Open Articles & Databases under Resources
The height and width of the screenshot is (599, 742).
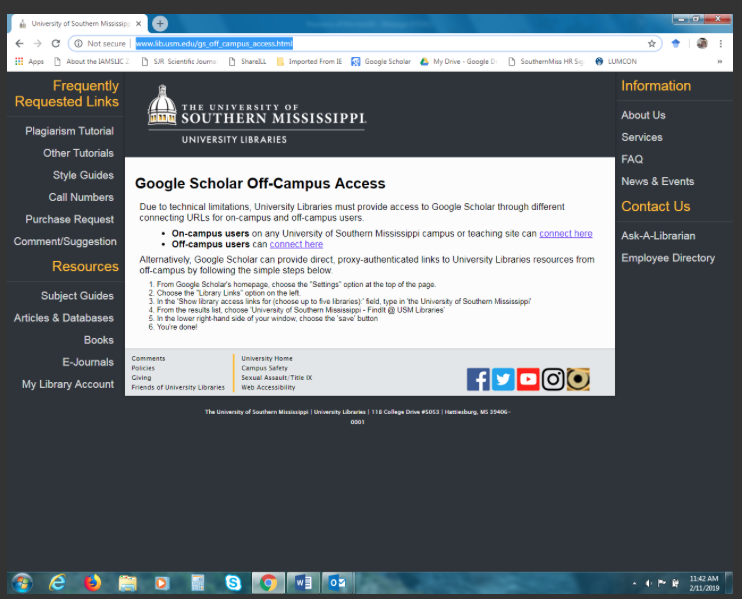(63, 318)
